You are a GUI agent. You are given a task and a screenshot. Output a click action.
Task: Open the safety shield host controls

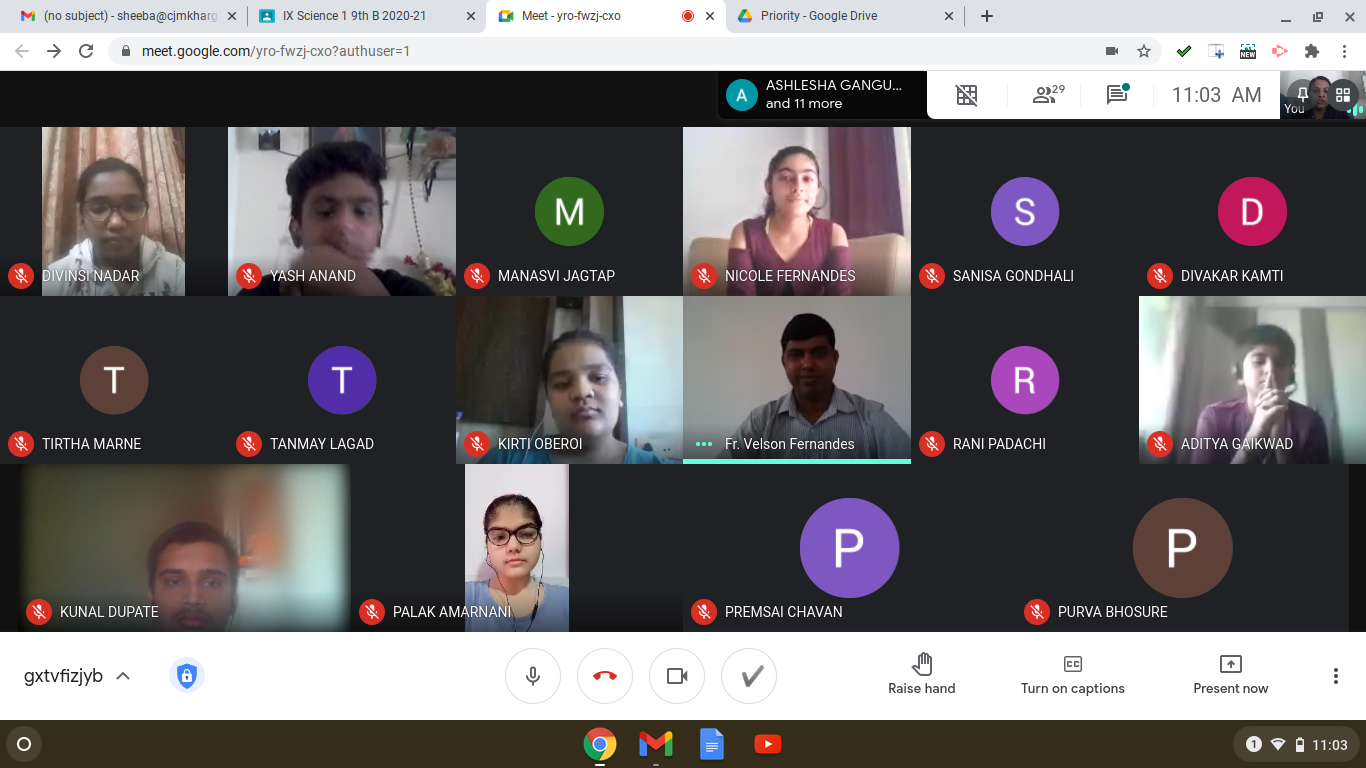pyautogui.click(x=186, y=676)
